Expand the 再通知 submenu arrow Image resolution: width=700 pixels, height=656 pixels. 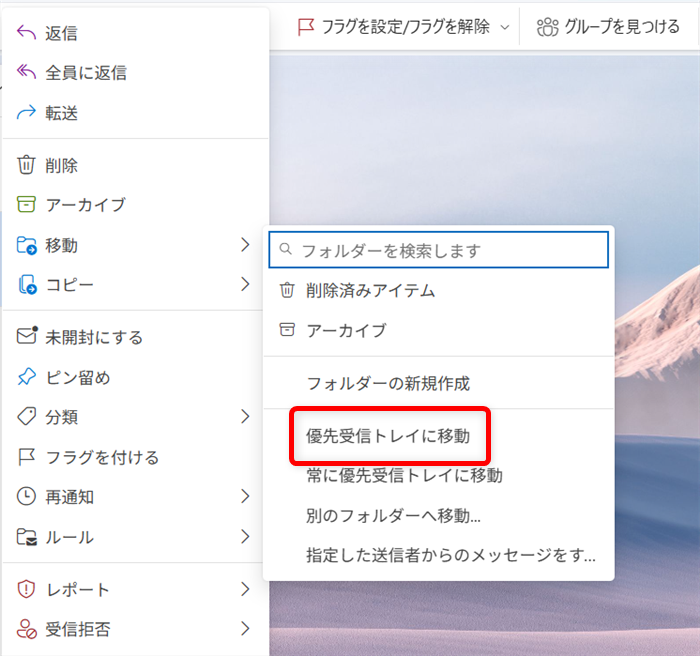[x=245, y=496]
